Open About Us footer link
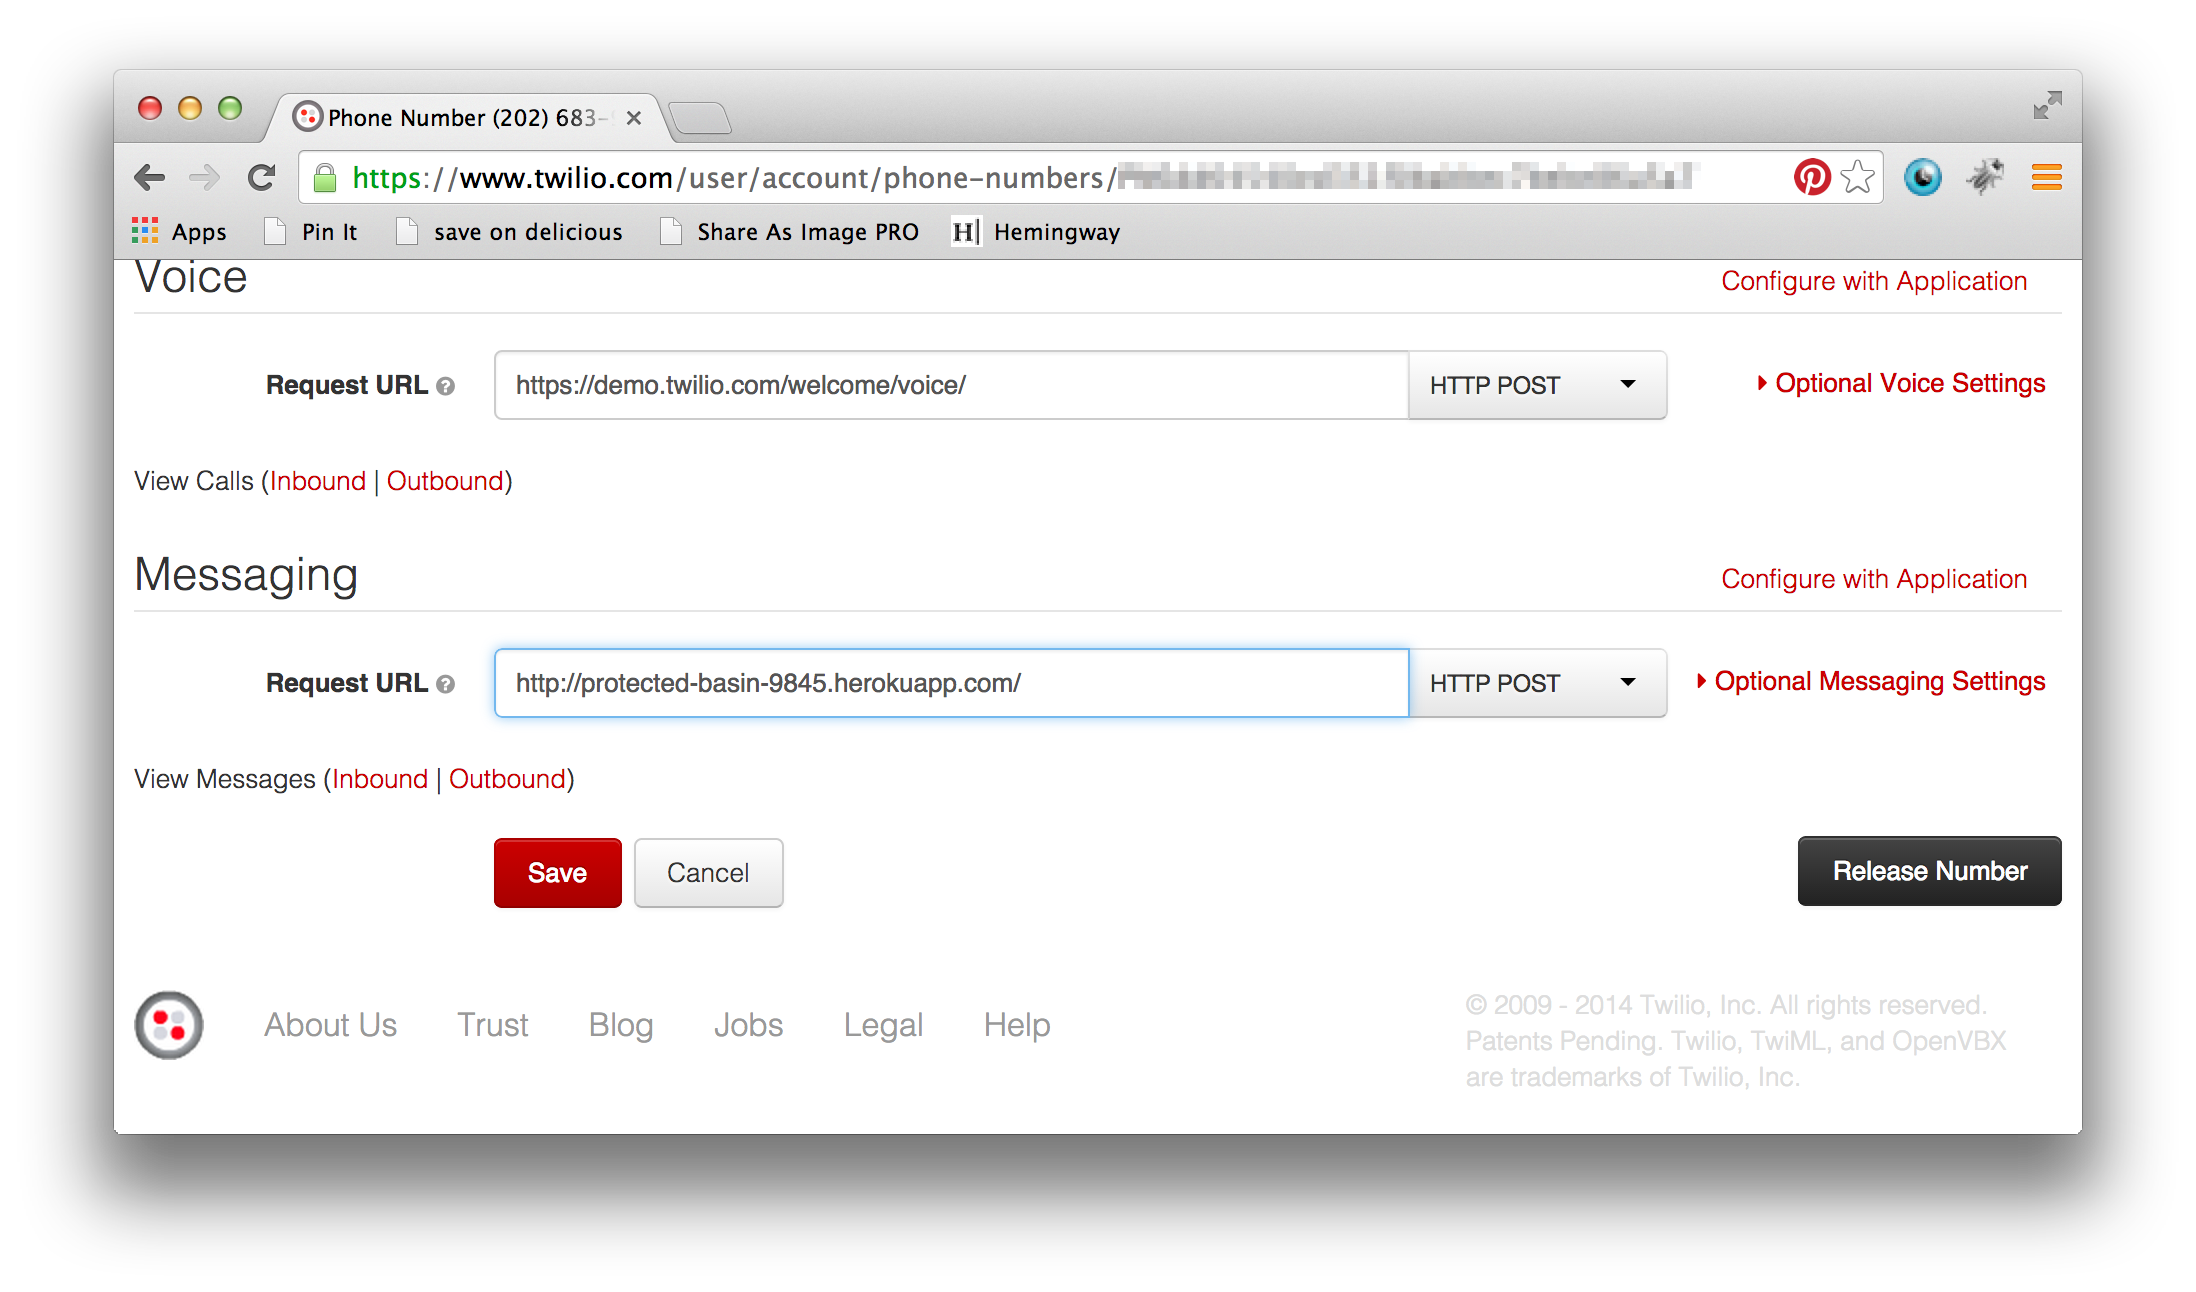This screenshot has height=1292, width=2196. [x=331, y=1025]
